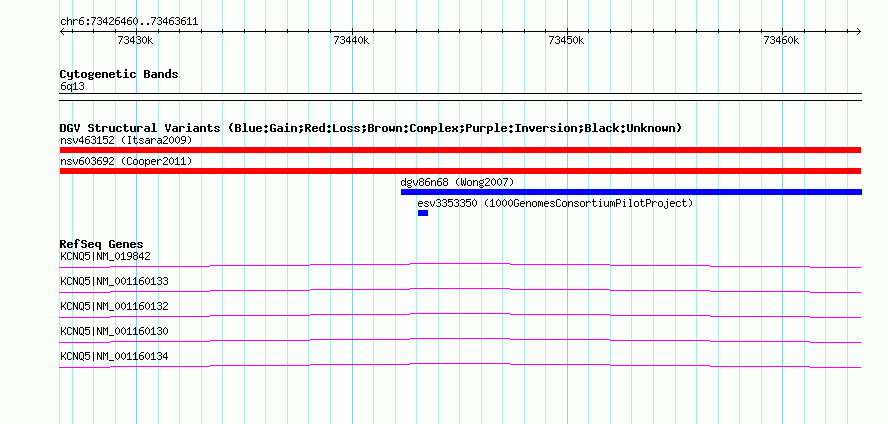Click the Cytogenetic Bands track heading

[119, 74]
